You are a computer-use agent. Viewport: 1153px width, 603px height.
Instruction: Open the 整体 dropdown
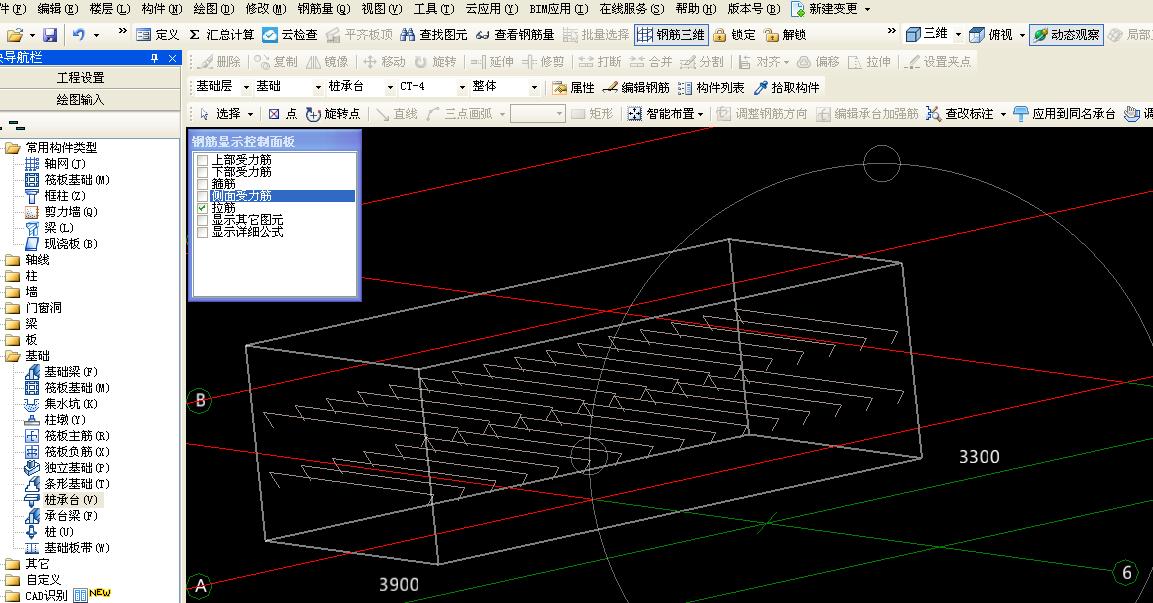535,87
